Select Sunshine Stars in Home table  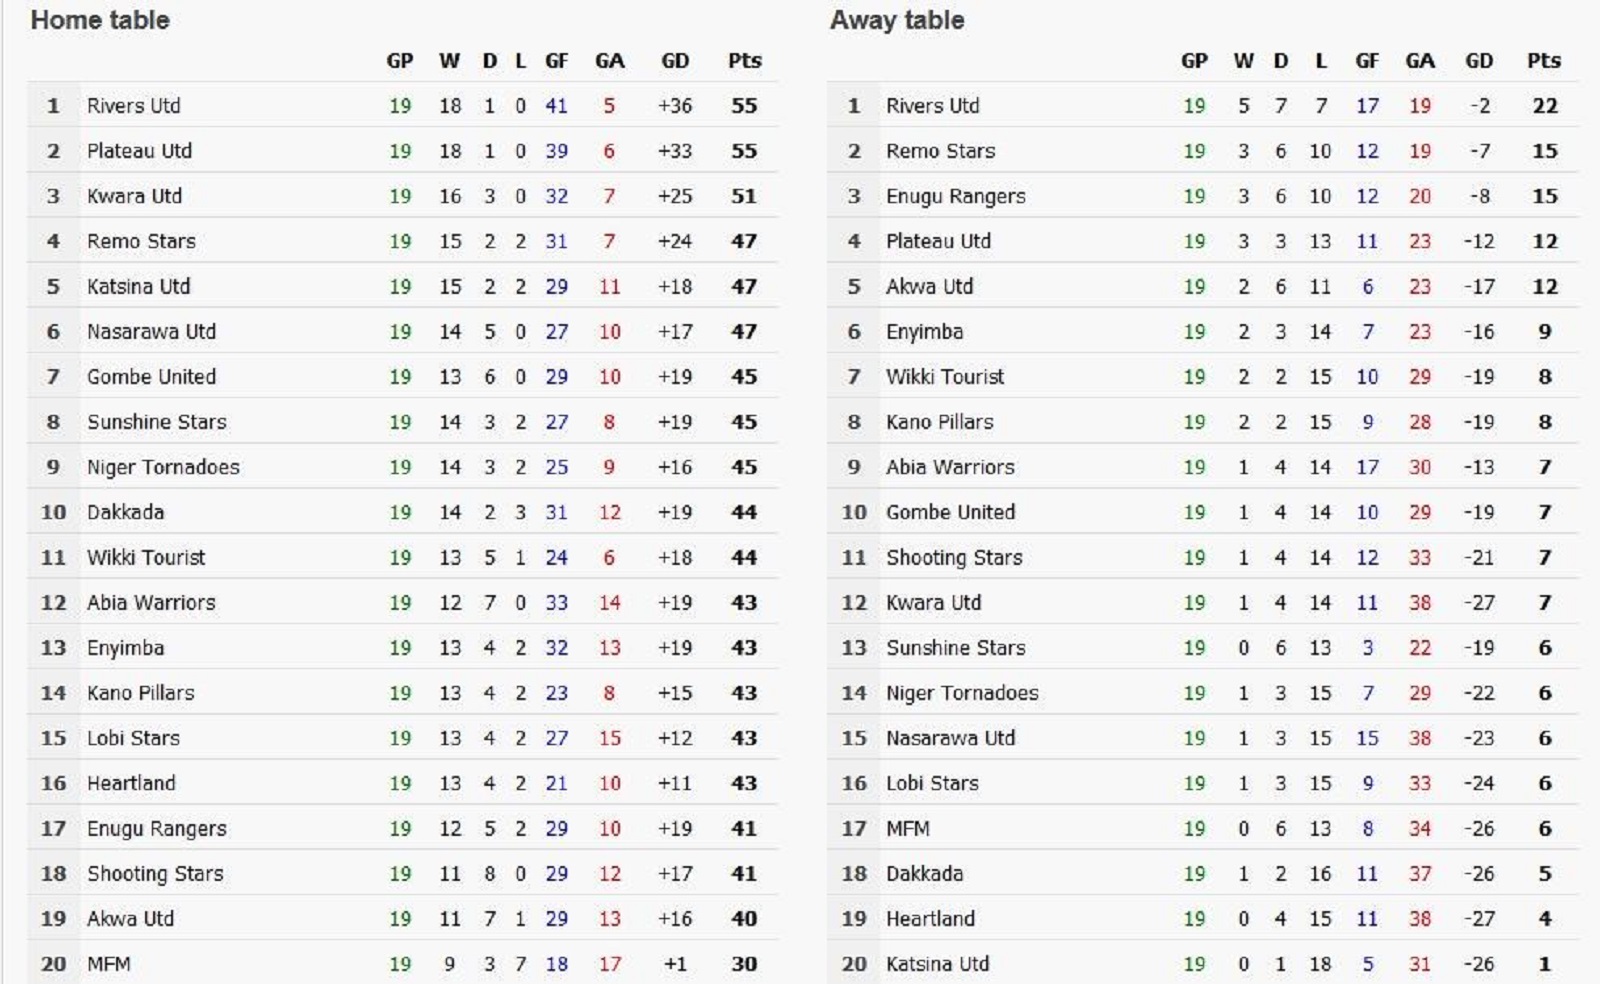click(156, 422)
